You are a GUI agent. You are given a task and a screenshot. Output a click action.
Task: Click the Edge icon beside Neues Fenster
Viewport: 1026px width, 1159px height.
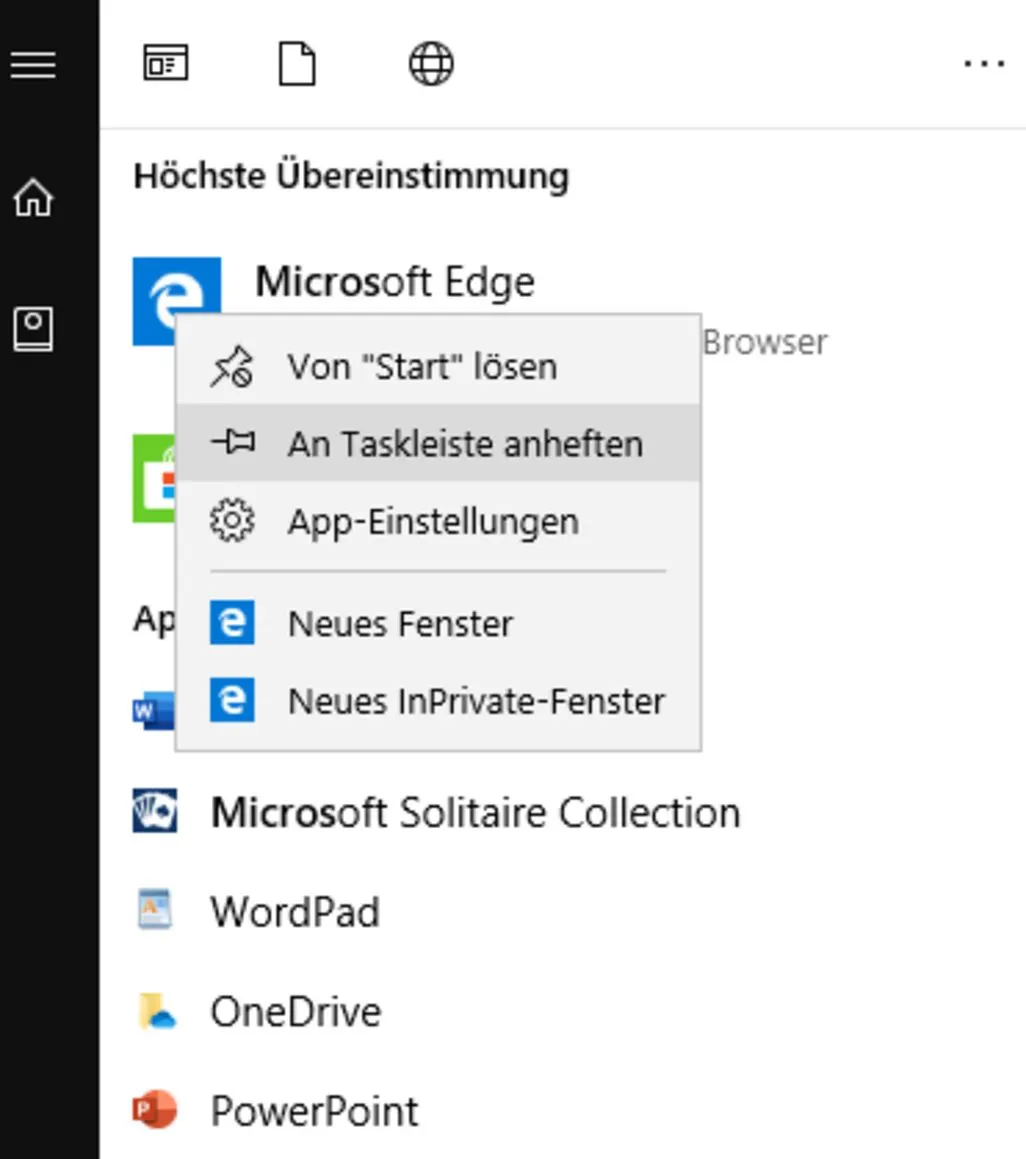click(232, 622)
